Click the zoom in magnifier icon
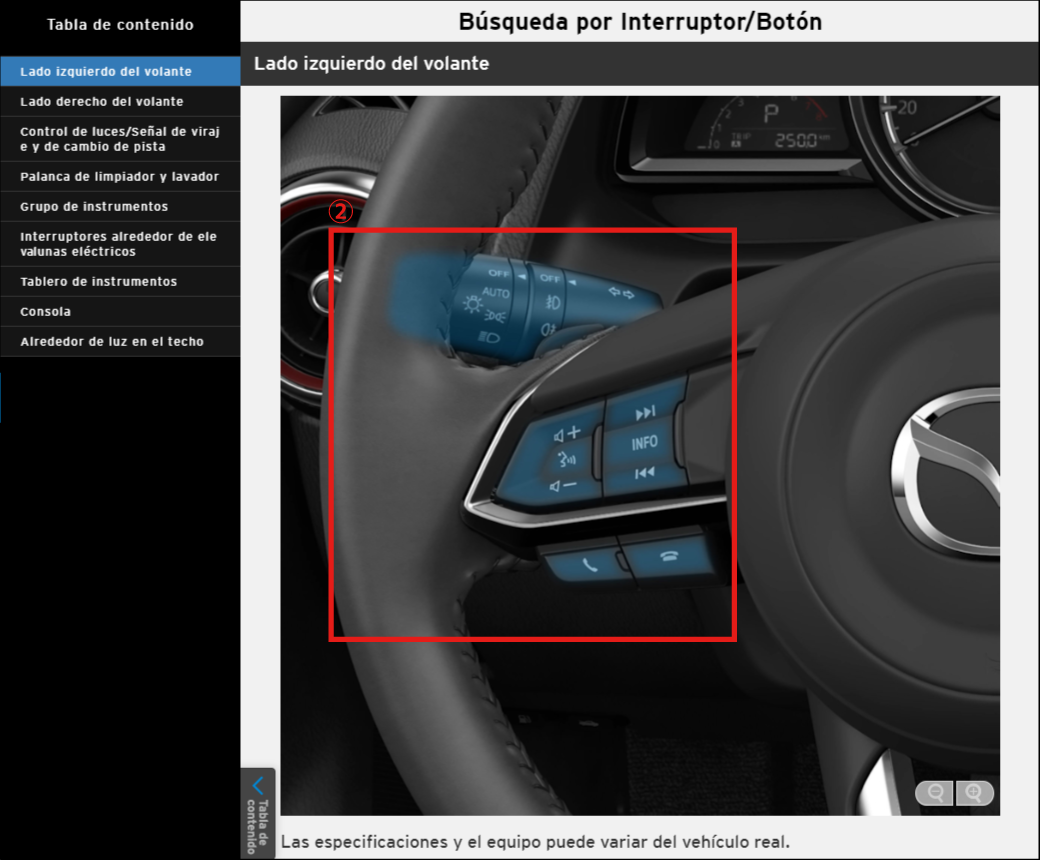 [974, 793]
